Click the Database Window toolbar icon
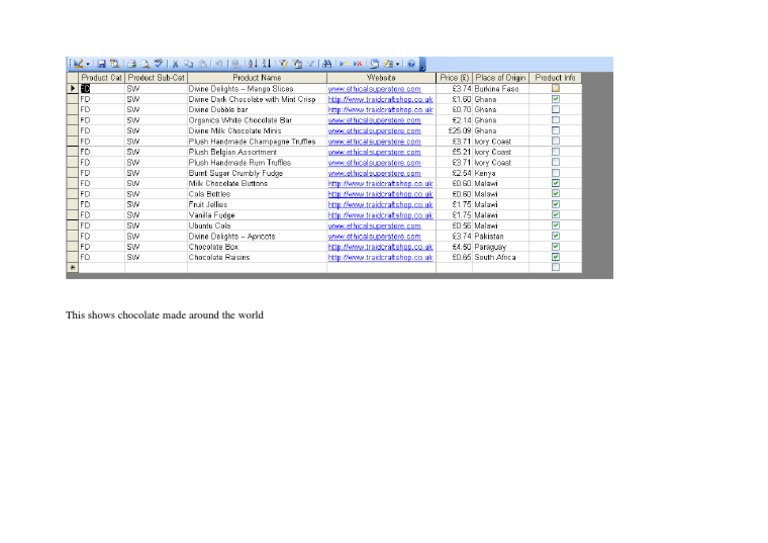This screenshot has width=768, height=543. point(375,64)
